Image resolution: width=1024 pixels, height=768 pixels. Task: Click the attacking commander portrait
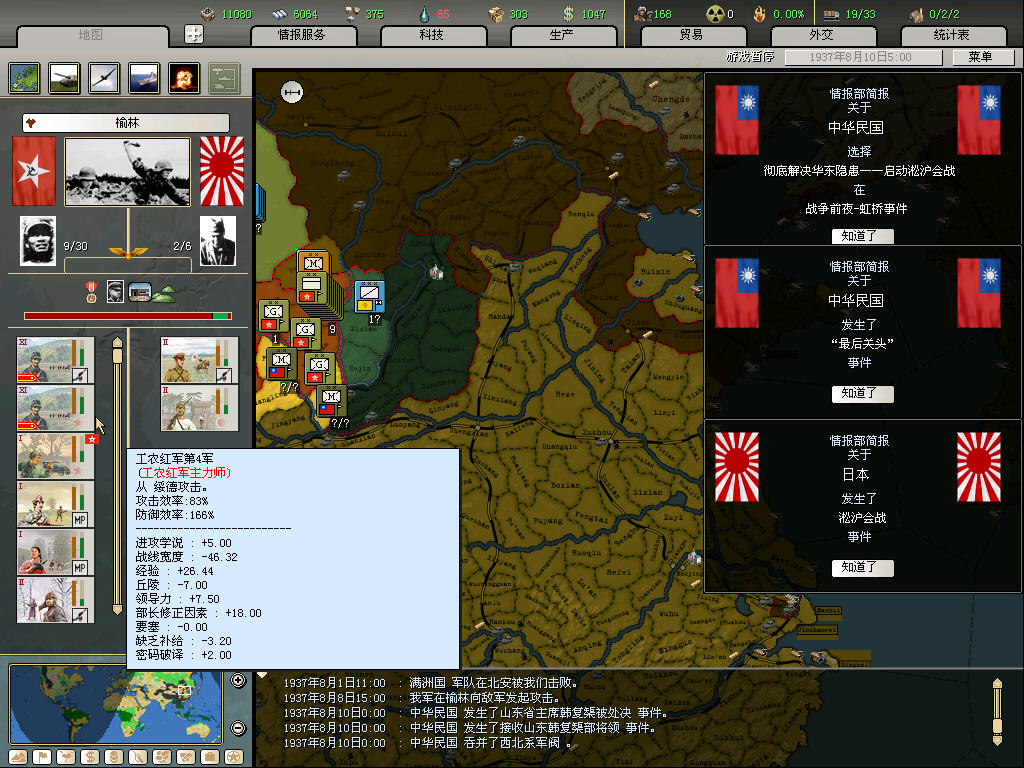pos(38,241)
